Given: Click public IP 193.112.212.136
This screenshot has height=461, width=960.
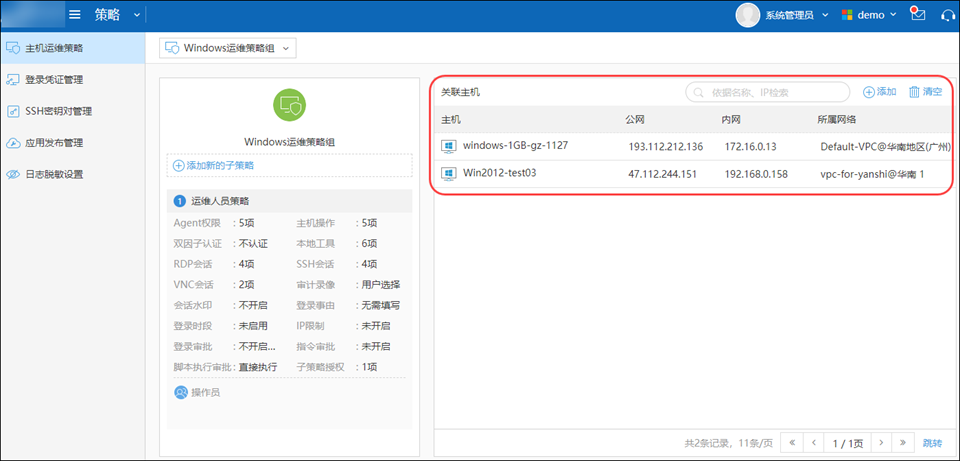Looking at the screenshot, I should 666,147.
